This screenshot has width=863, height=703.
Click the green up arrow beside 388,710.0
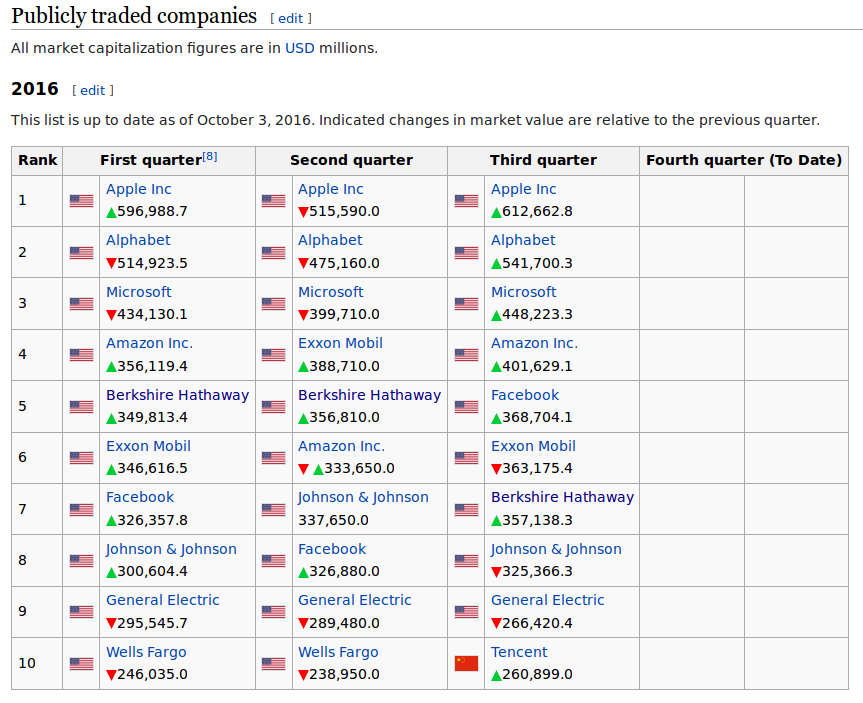coord(303,367)
